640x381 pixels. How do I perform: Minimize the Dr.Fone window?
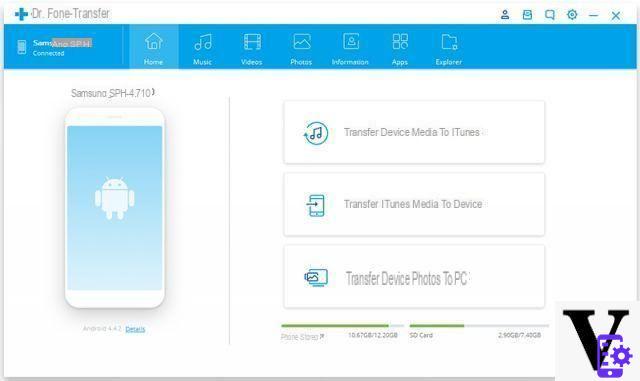tap(593, 16)
